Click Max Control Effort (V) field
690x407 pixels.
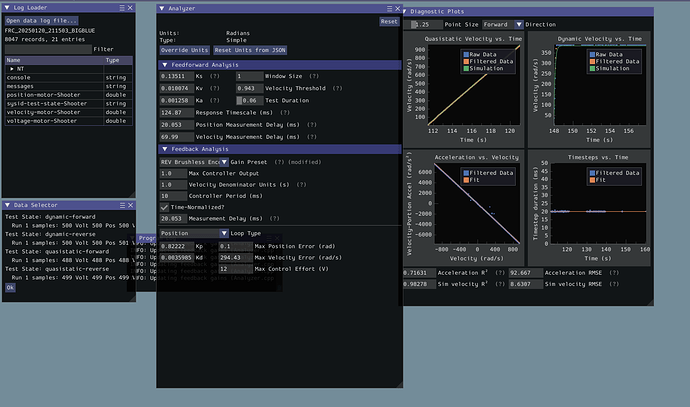235,269
